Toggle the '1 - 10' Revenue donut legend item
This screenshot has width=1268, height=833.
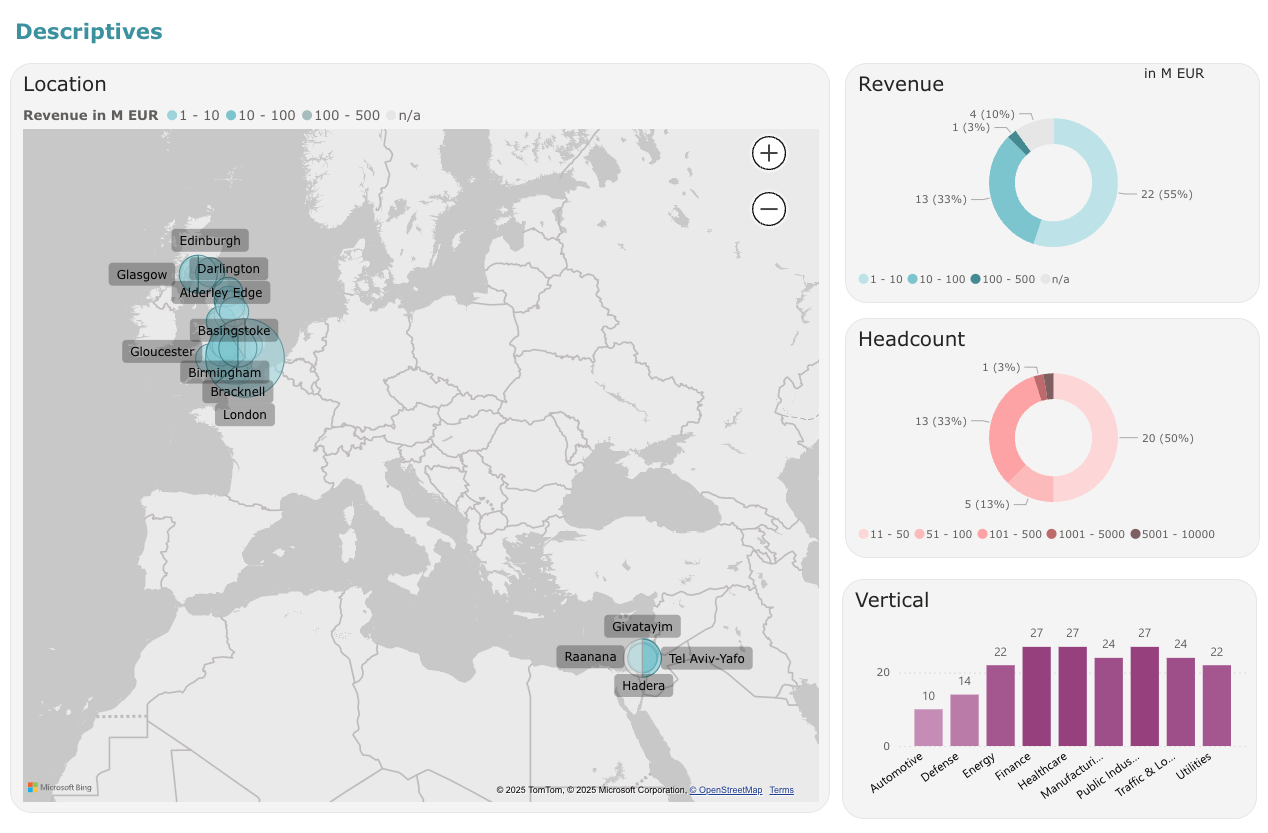click(x=881, y=279)
